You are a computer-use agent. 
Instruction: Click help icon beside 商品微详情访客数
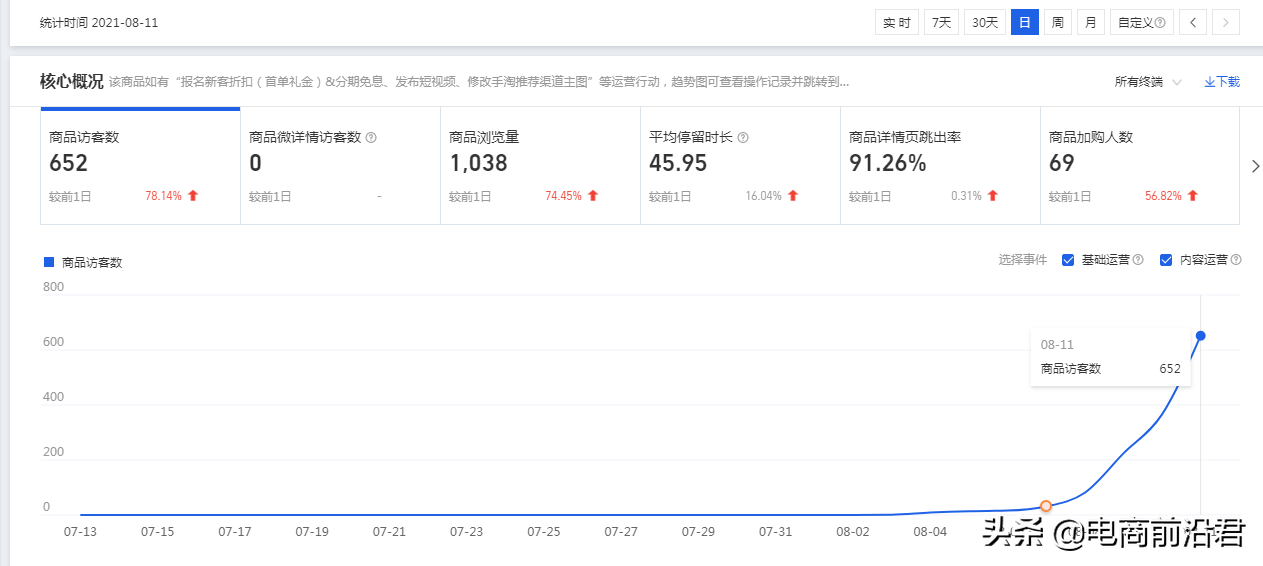click(x=371, y=138)
